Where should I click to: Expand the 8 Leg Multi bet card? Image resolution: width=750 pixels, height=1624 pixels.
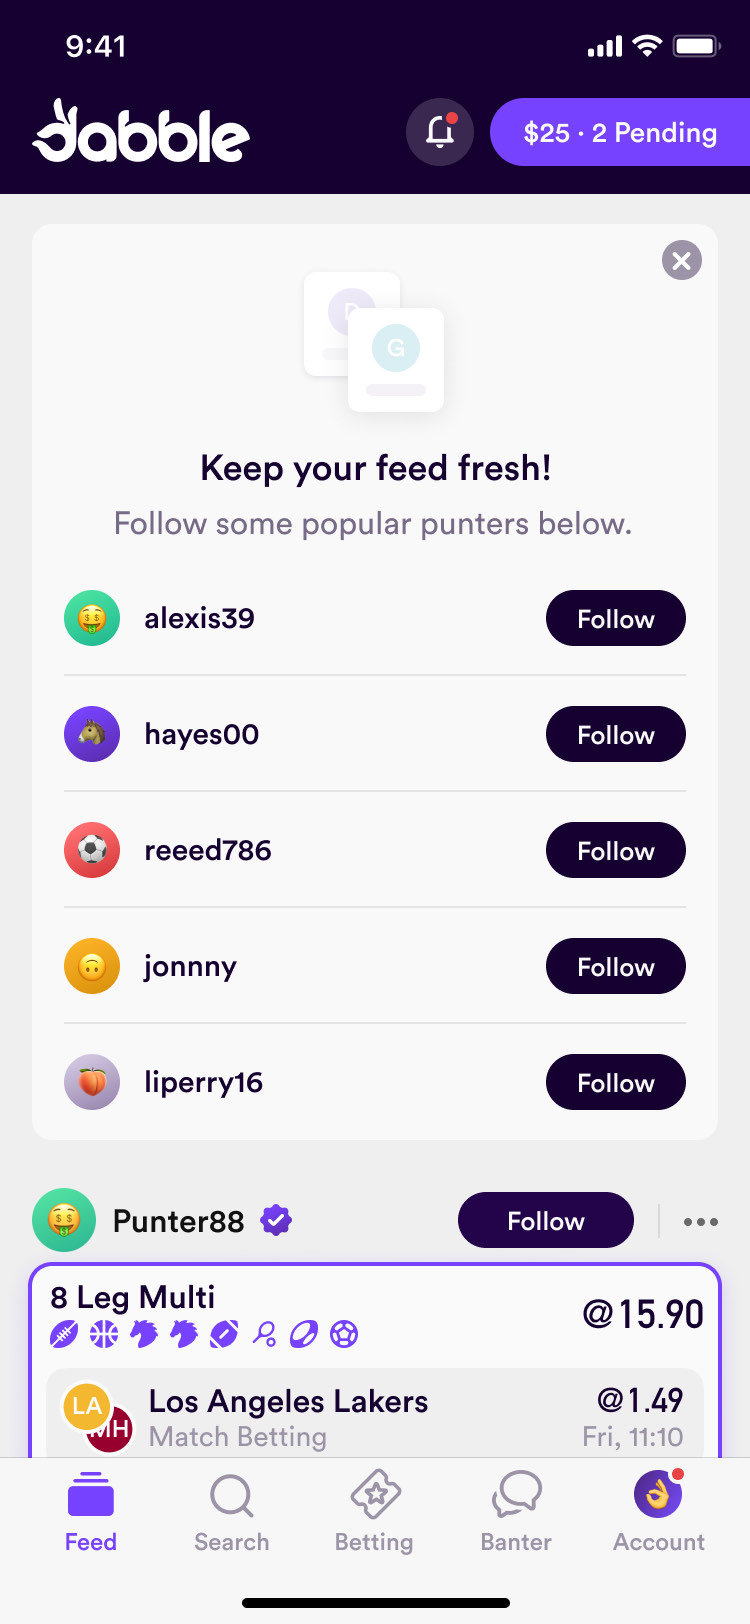click(375, 1312)
